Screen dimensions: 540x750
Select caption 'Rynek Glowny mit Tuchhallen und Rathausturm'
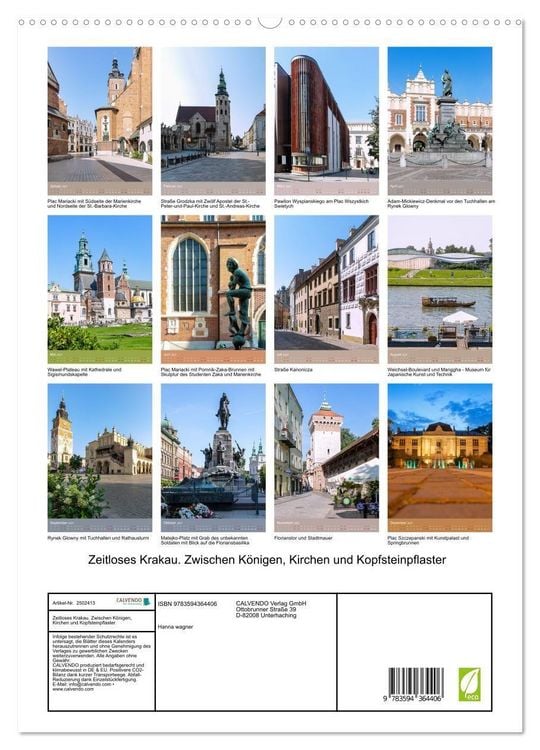(98, 538)
